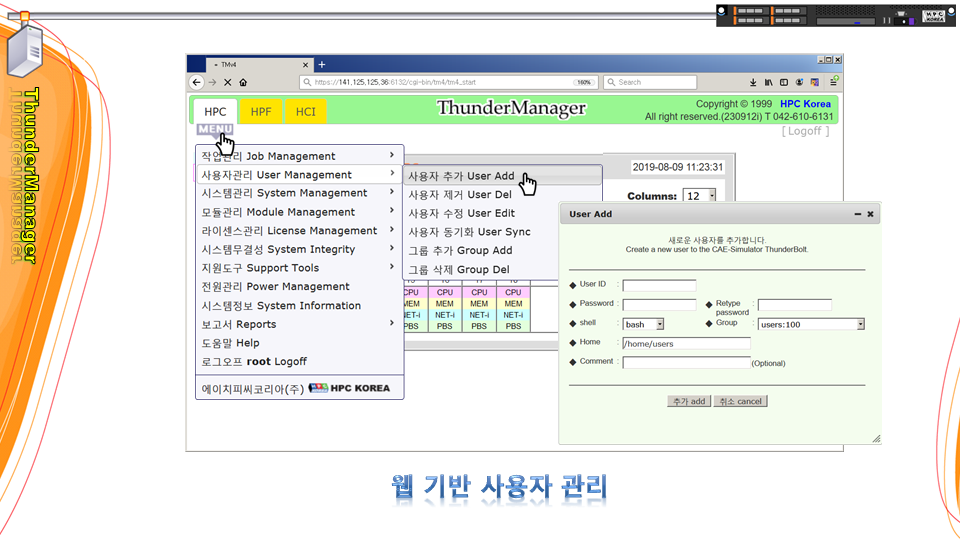
Task: Open Module Management menu entry
Action: point(299,212)
